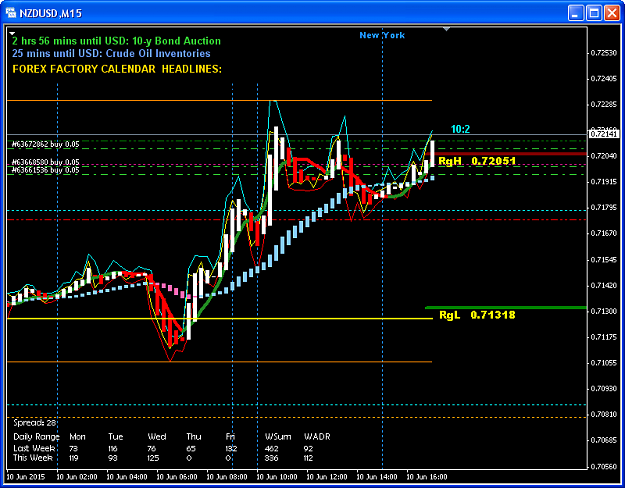Click This Week's Wednesday value 125
625x488 pixels.
tap(153, 458)
